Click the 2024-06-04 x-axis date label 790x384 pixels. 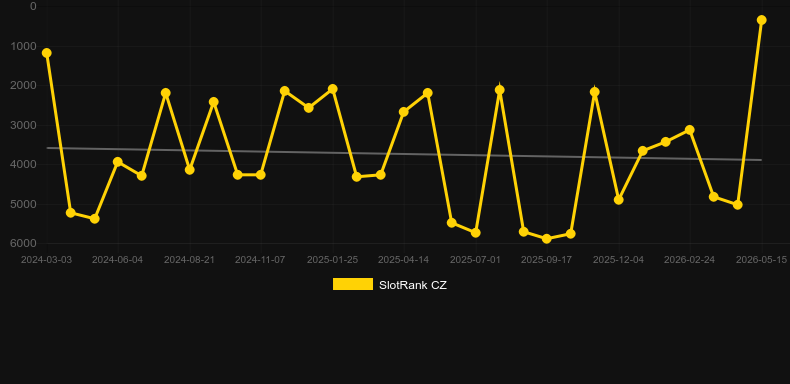coord(118,260)
